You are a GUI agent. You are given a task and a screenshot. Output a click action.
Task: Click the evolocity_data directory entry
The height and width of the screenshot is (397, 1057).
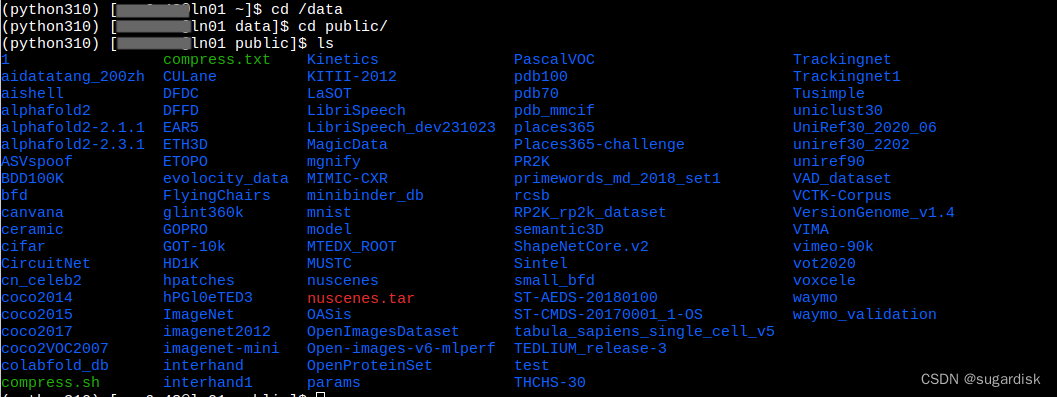tap(226, 179)
